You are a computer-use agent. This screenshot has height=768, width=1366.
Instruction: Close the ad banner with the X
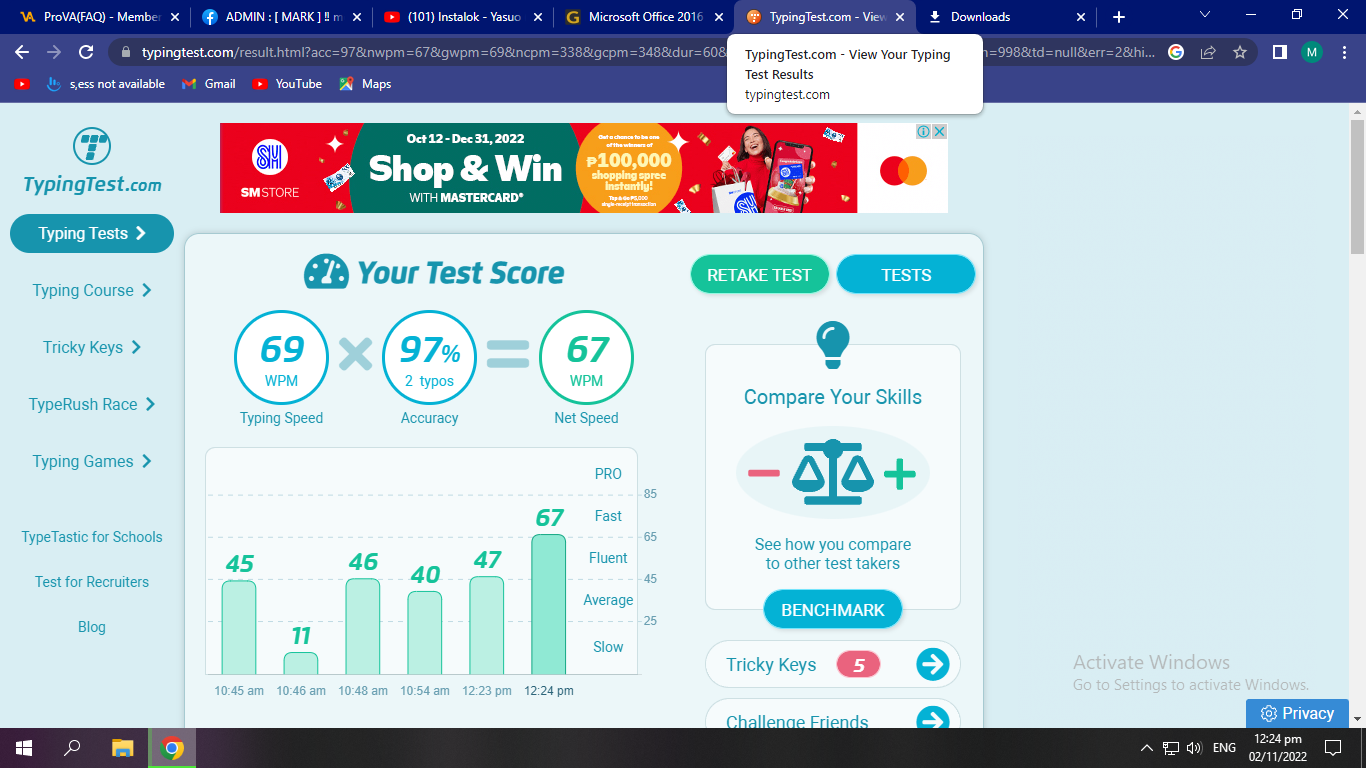tap(939, 131)
